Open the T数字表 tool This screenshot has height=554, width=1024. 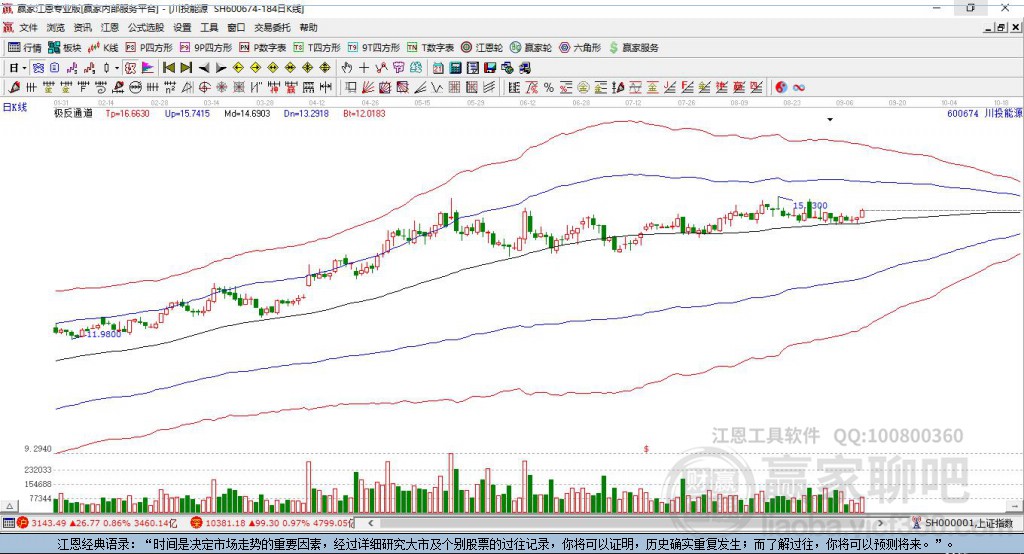coord(430,48)
